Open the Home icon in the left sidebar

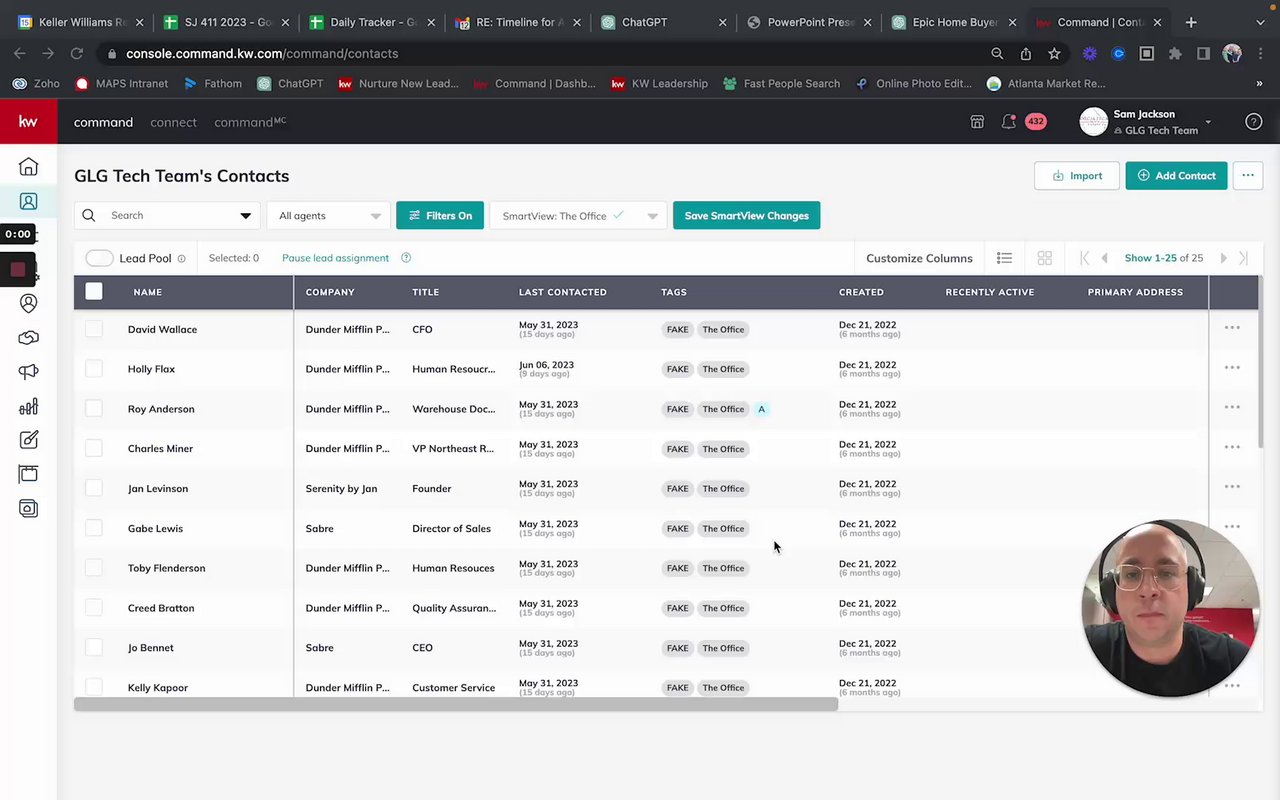coord(28,167)
